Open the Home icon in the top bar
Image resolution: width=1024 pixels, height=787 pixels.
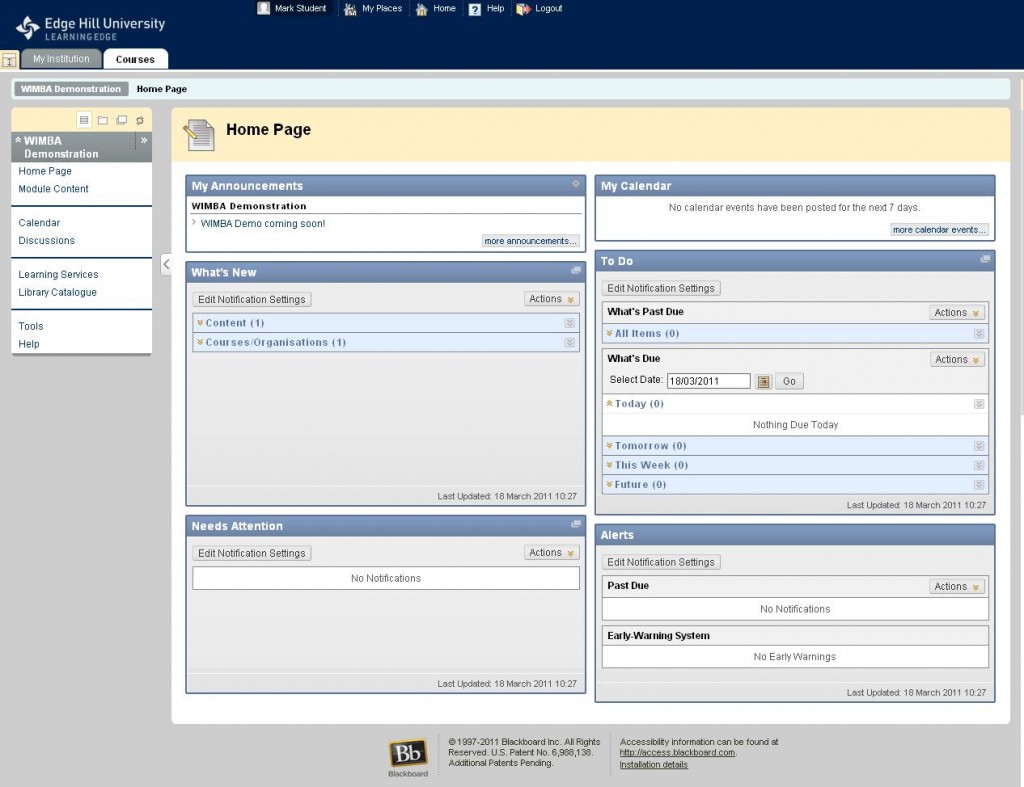pos(424,9)
